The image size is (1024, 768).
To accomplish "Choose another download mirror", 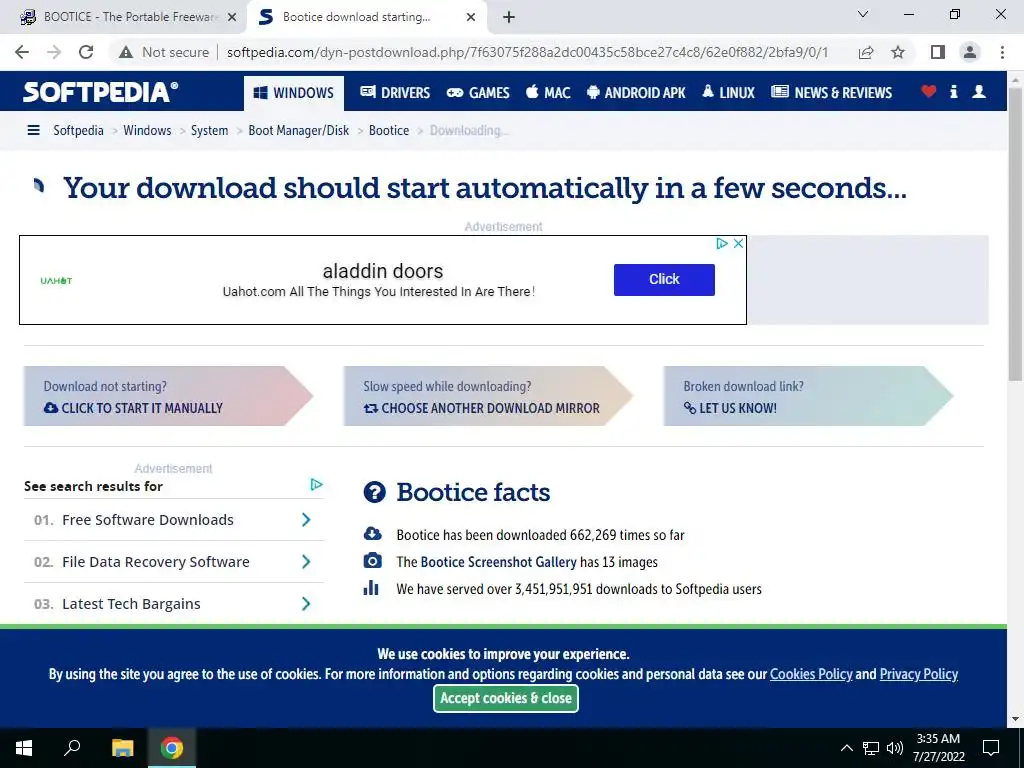I will point(488,396).
